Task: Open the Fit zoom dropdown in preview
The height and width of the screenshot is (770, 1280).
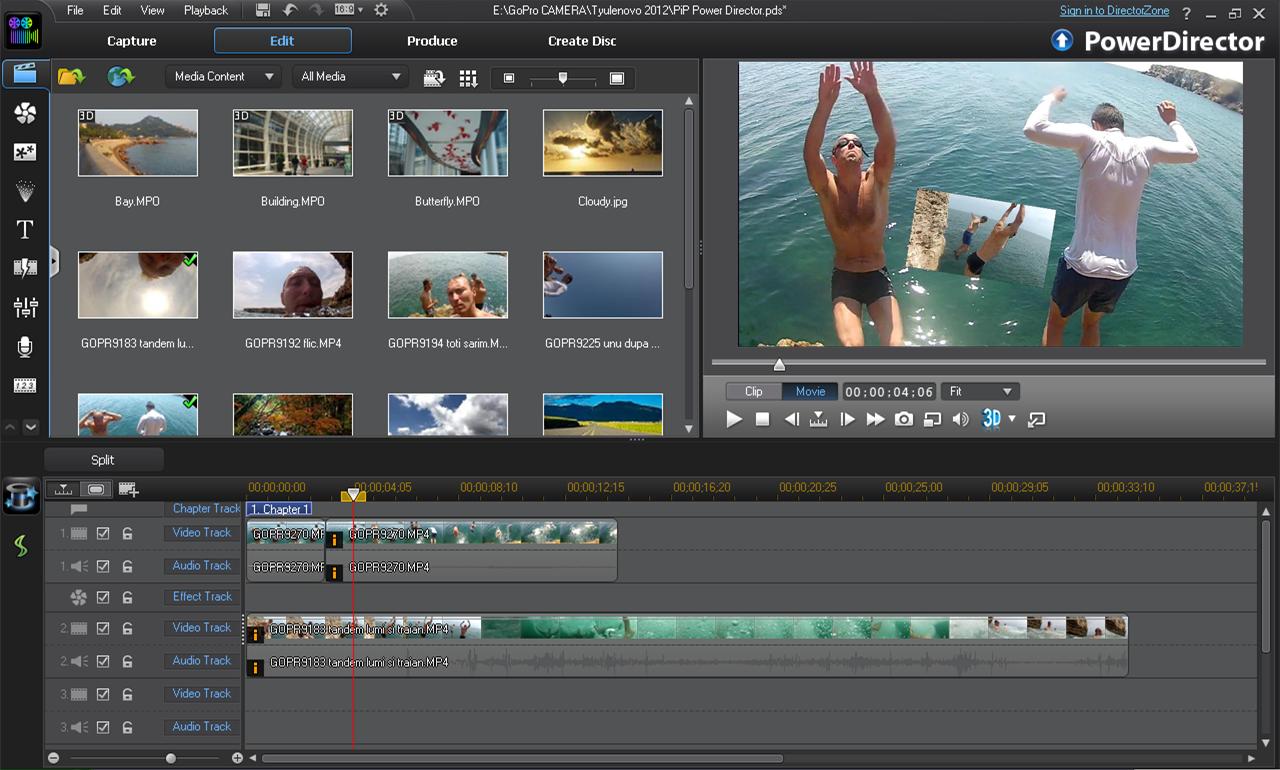Action: coord(980,392)
